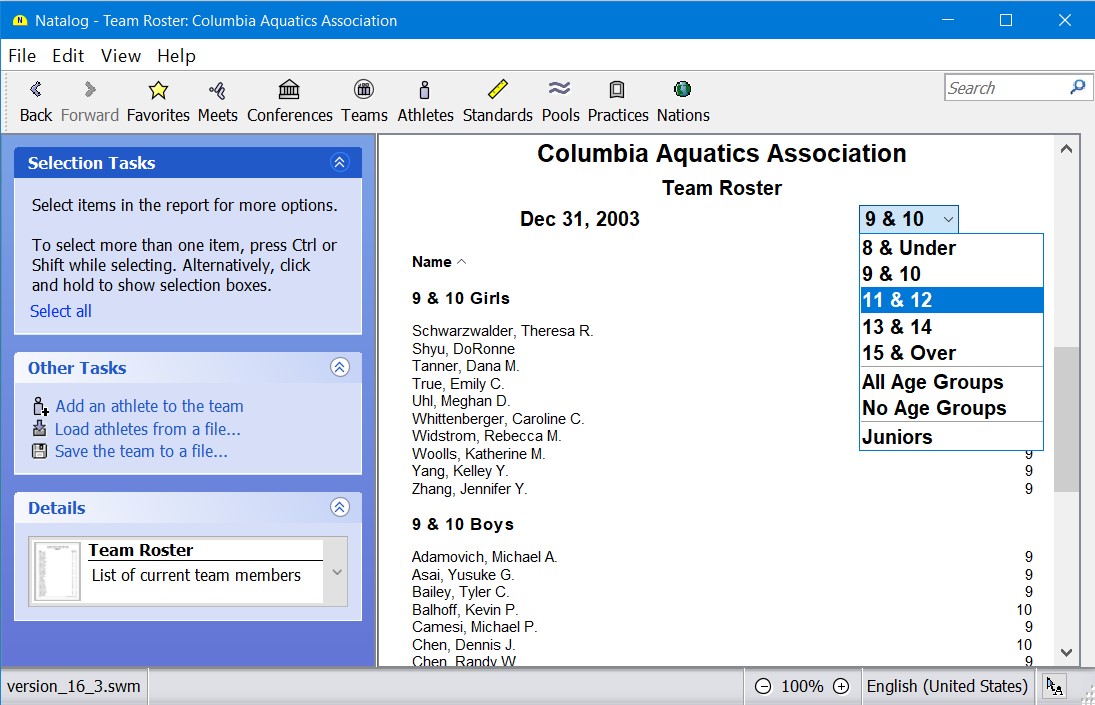
Task: Collapse the Selection Tasks panel
Action: 340,163
